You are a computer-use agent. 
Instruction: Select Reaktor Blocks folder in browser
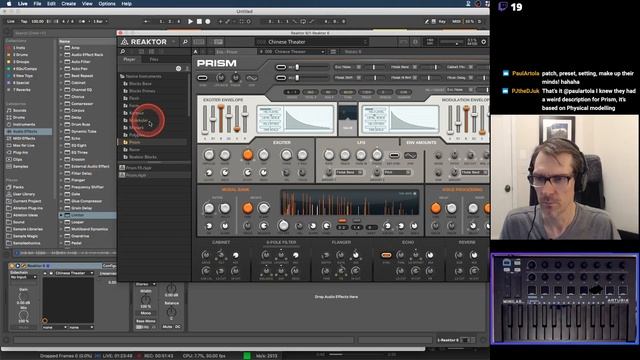(x=143, y=157)
